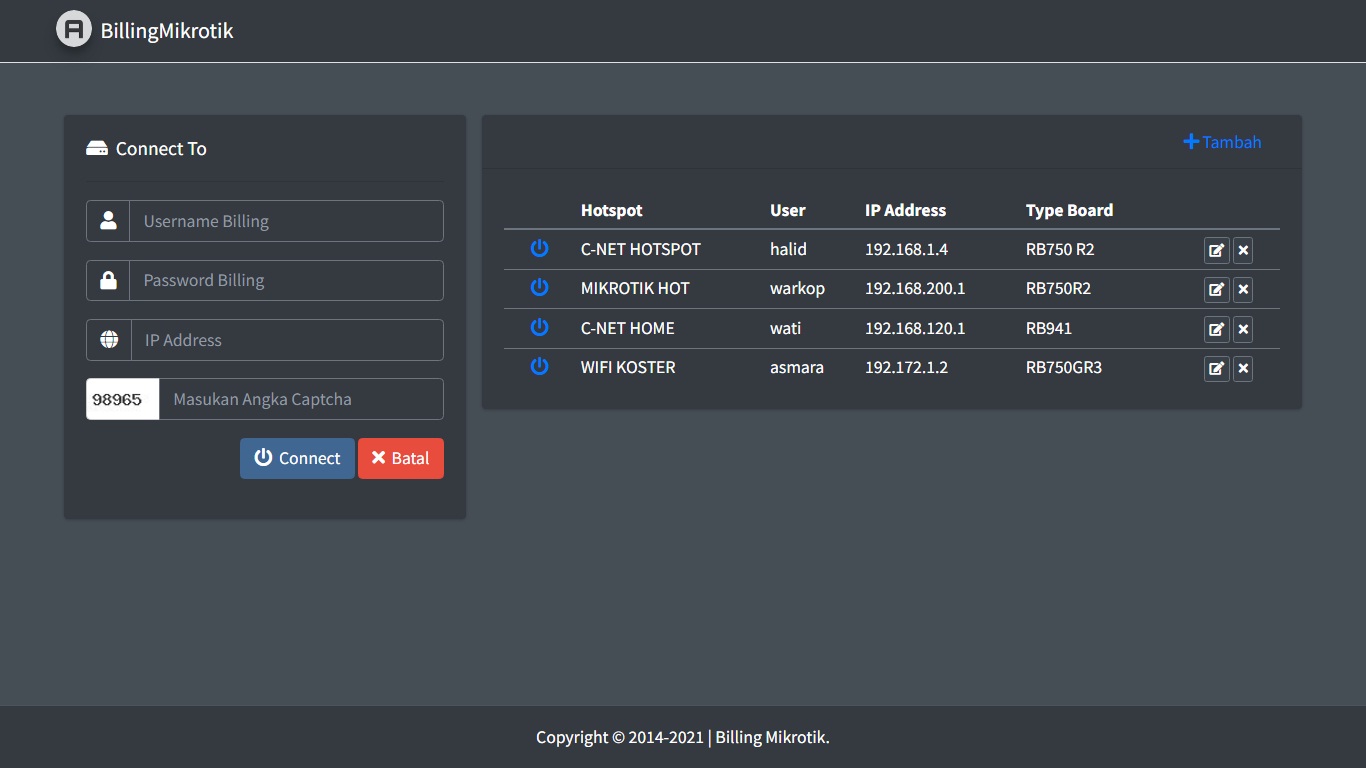Image resolution: width=1366 pixels, height=768 pixels.
Task: Click into the Password Billing field
Action: click(x=286, y=280)
